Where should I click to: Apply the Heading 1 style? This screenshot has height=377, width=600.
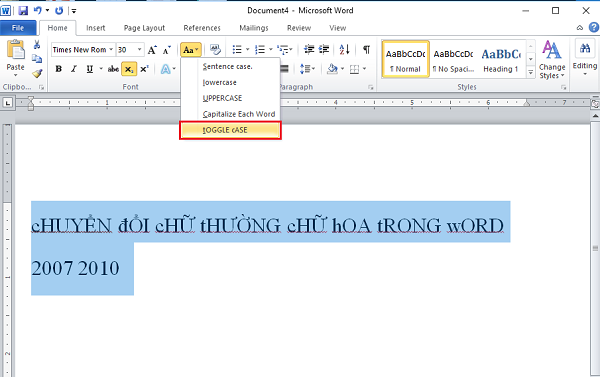[501, 59]
